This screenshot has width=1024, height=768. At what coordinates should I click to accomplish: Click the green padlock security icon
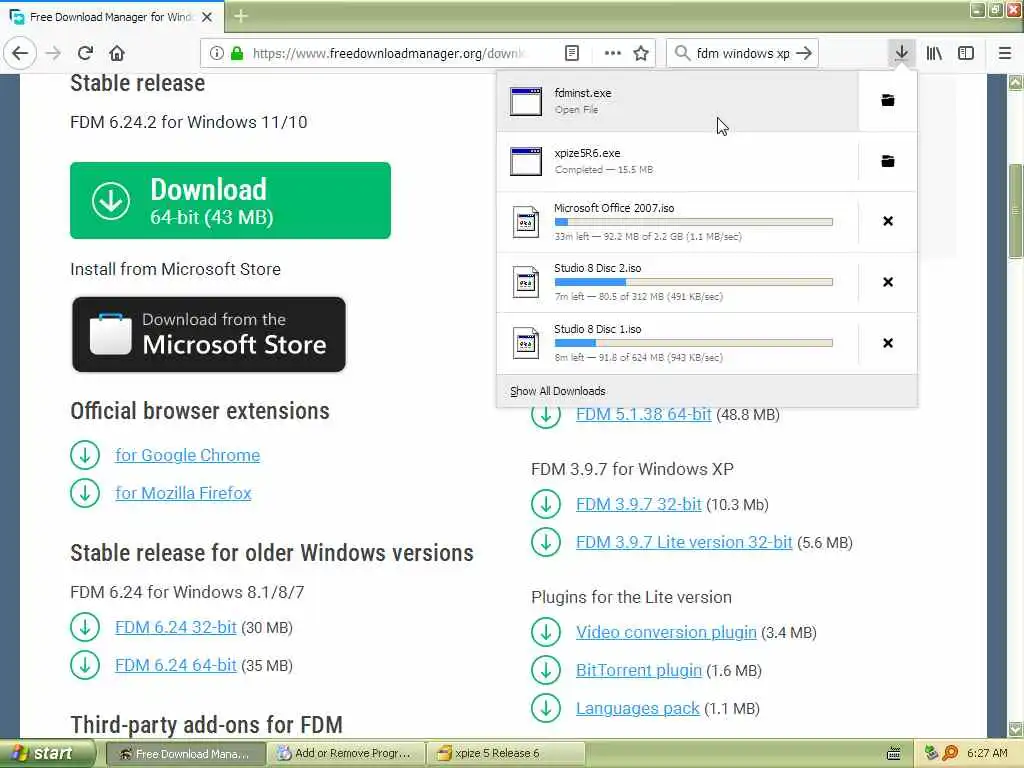(x=237, y=53)
